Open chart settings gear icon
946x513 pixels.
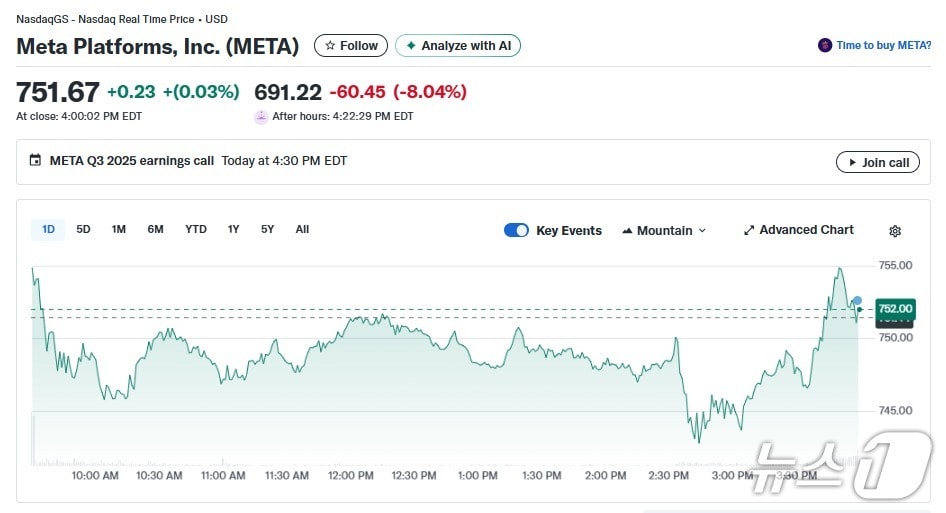(895, 231)
